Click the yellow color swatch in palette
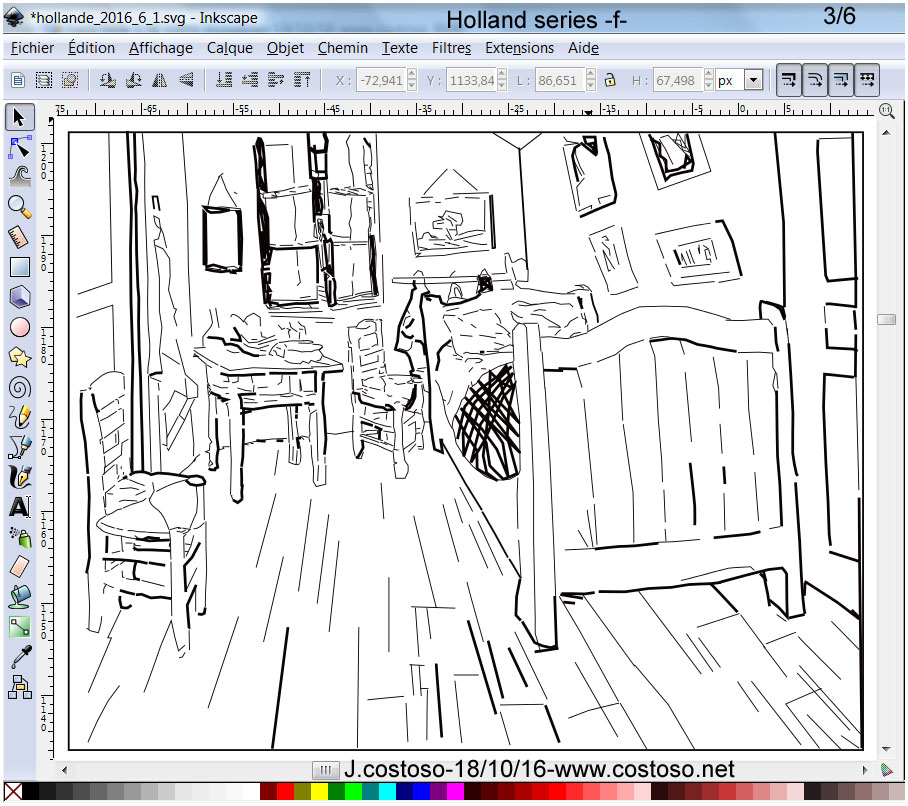 pos(319,793)
